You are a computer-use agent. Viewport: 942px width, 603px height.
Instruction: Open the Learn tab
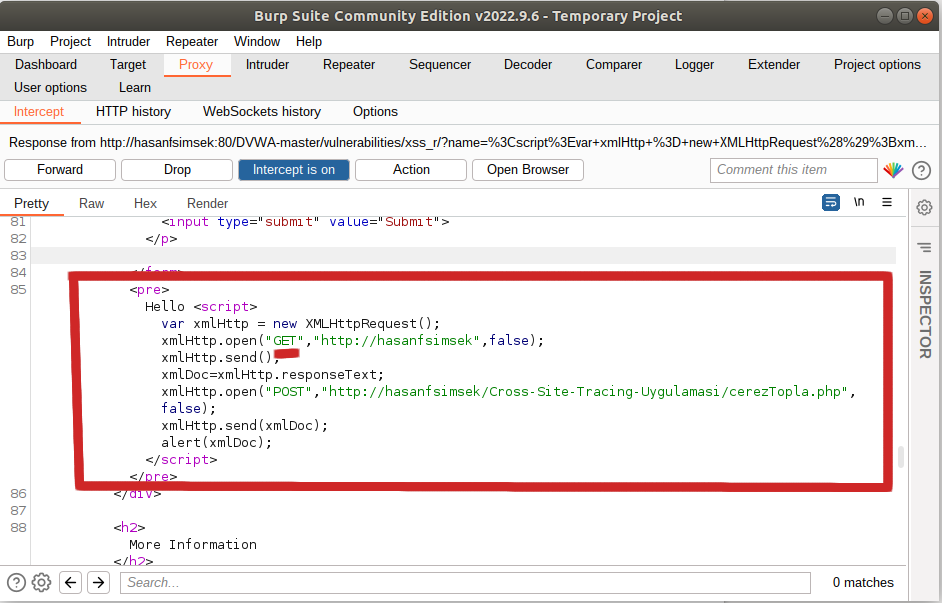(135, 88)
